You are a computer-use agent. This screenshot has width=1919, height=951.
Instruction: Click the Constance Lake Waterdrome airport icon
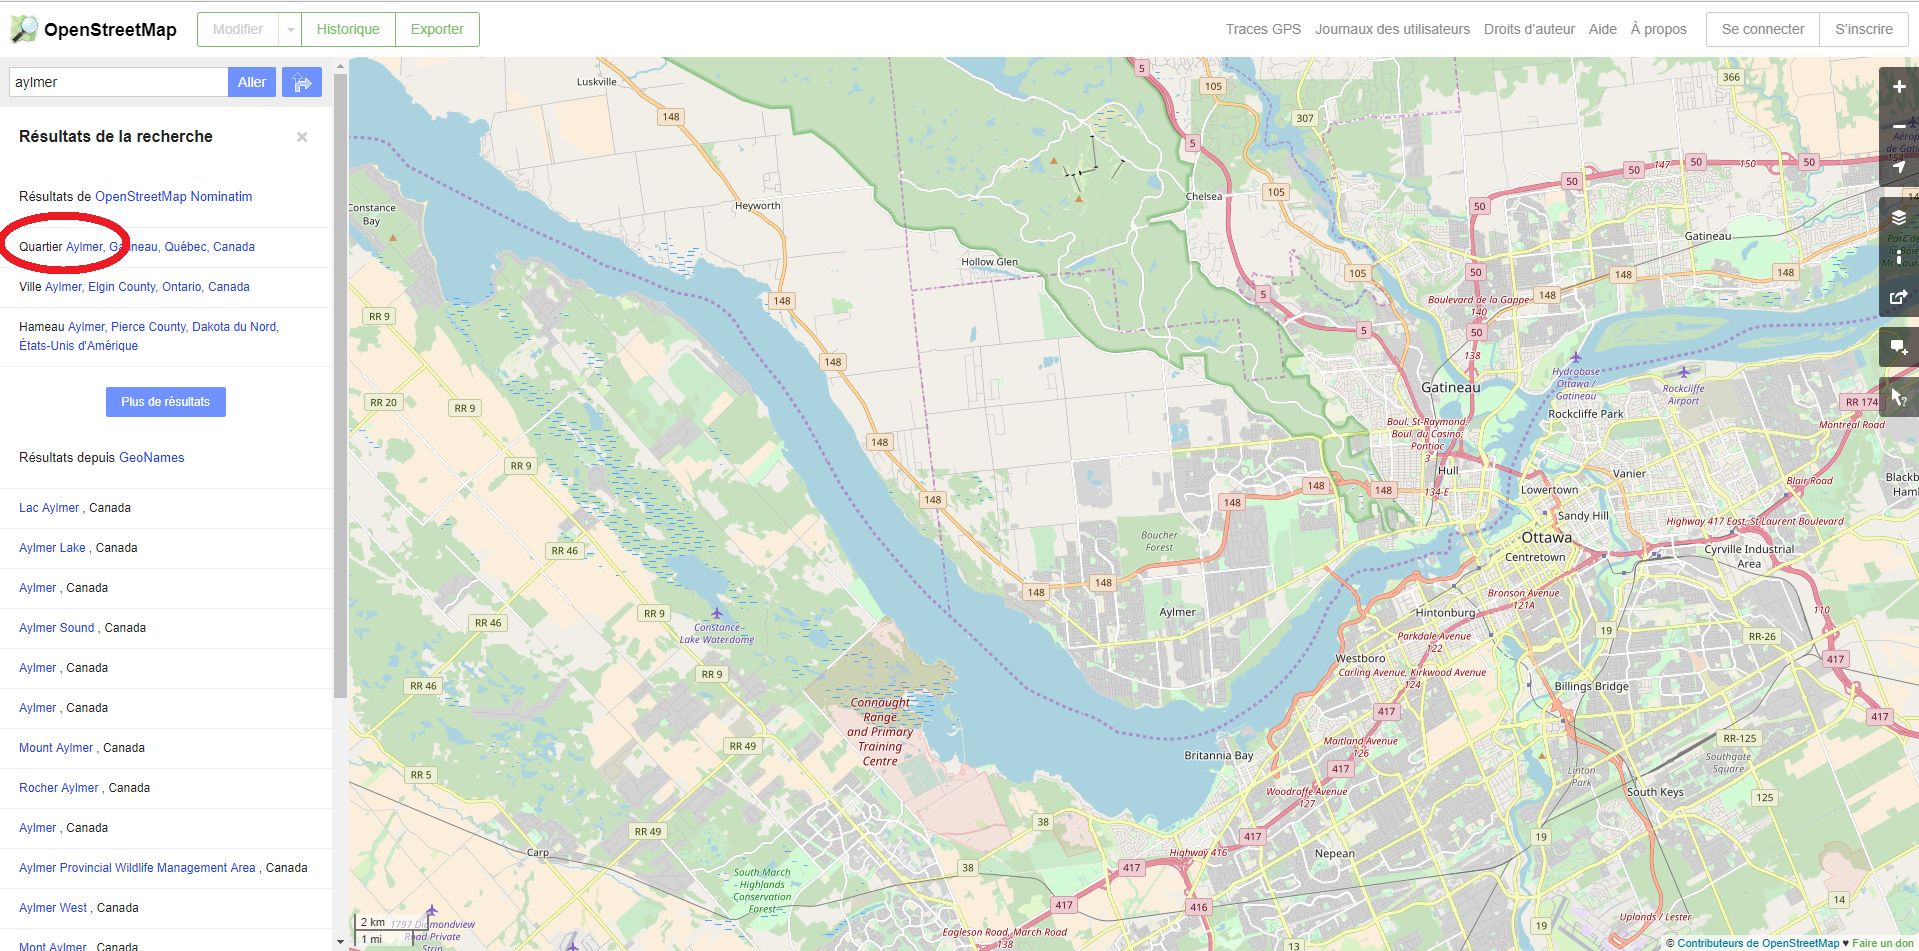click(x=716, y=613)
